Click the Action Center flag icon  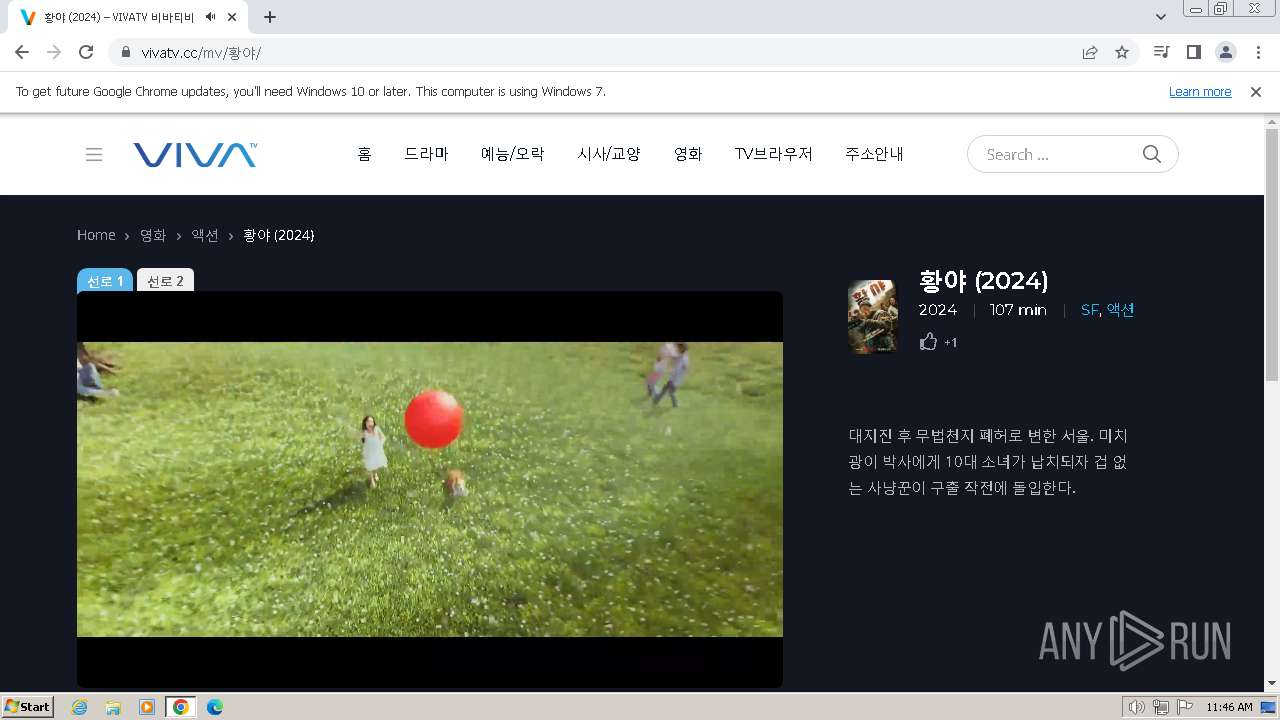(x=1186, y=707)
